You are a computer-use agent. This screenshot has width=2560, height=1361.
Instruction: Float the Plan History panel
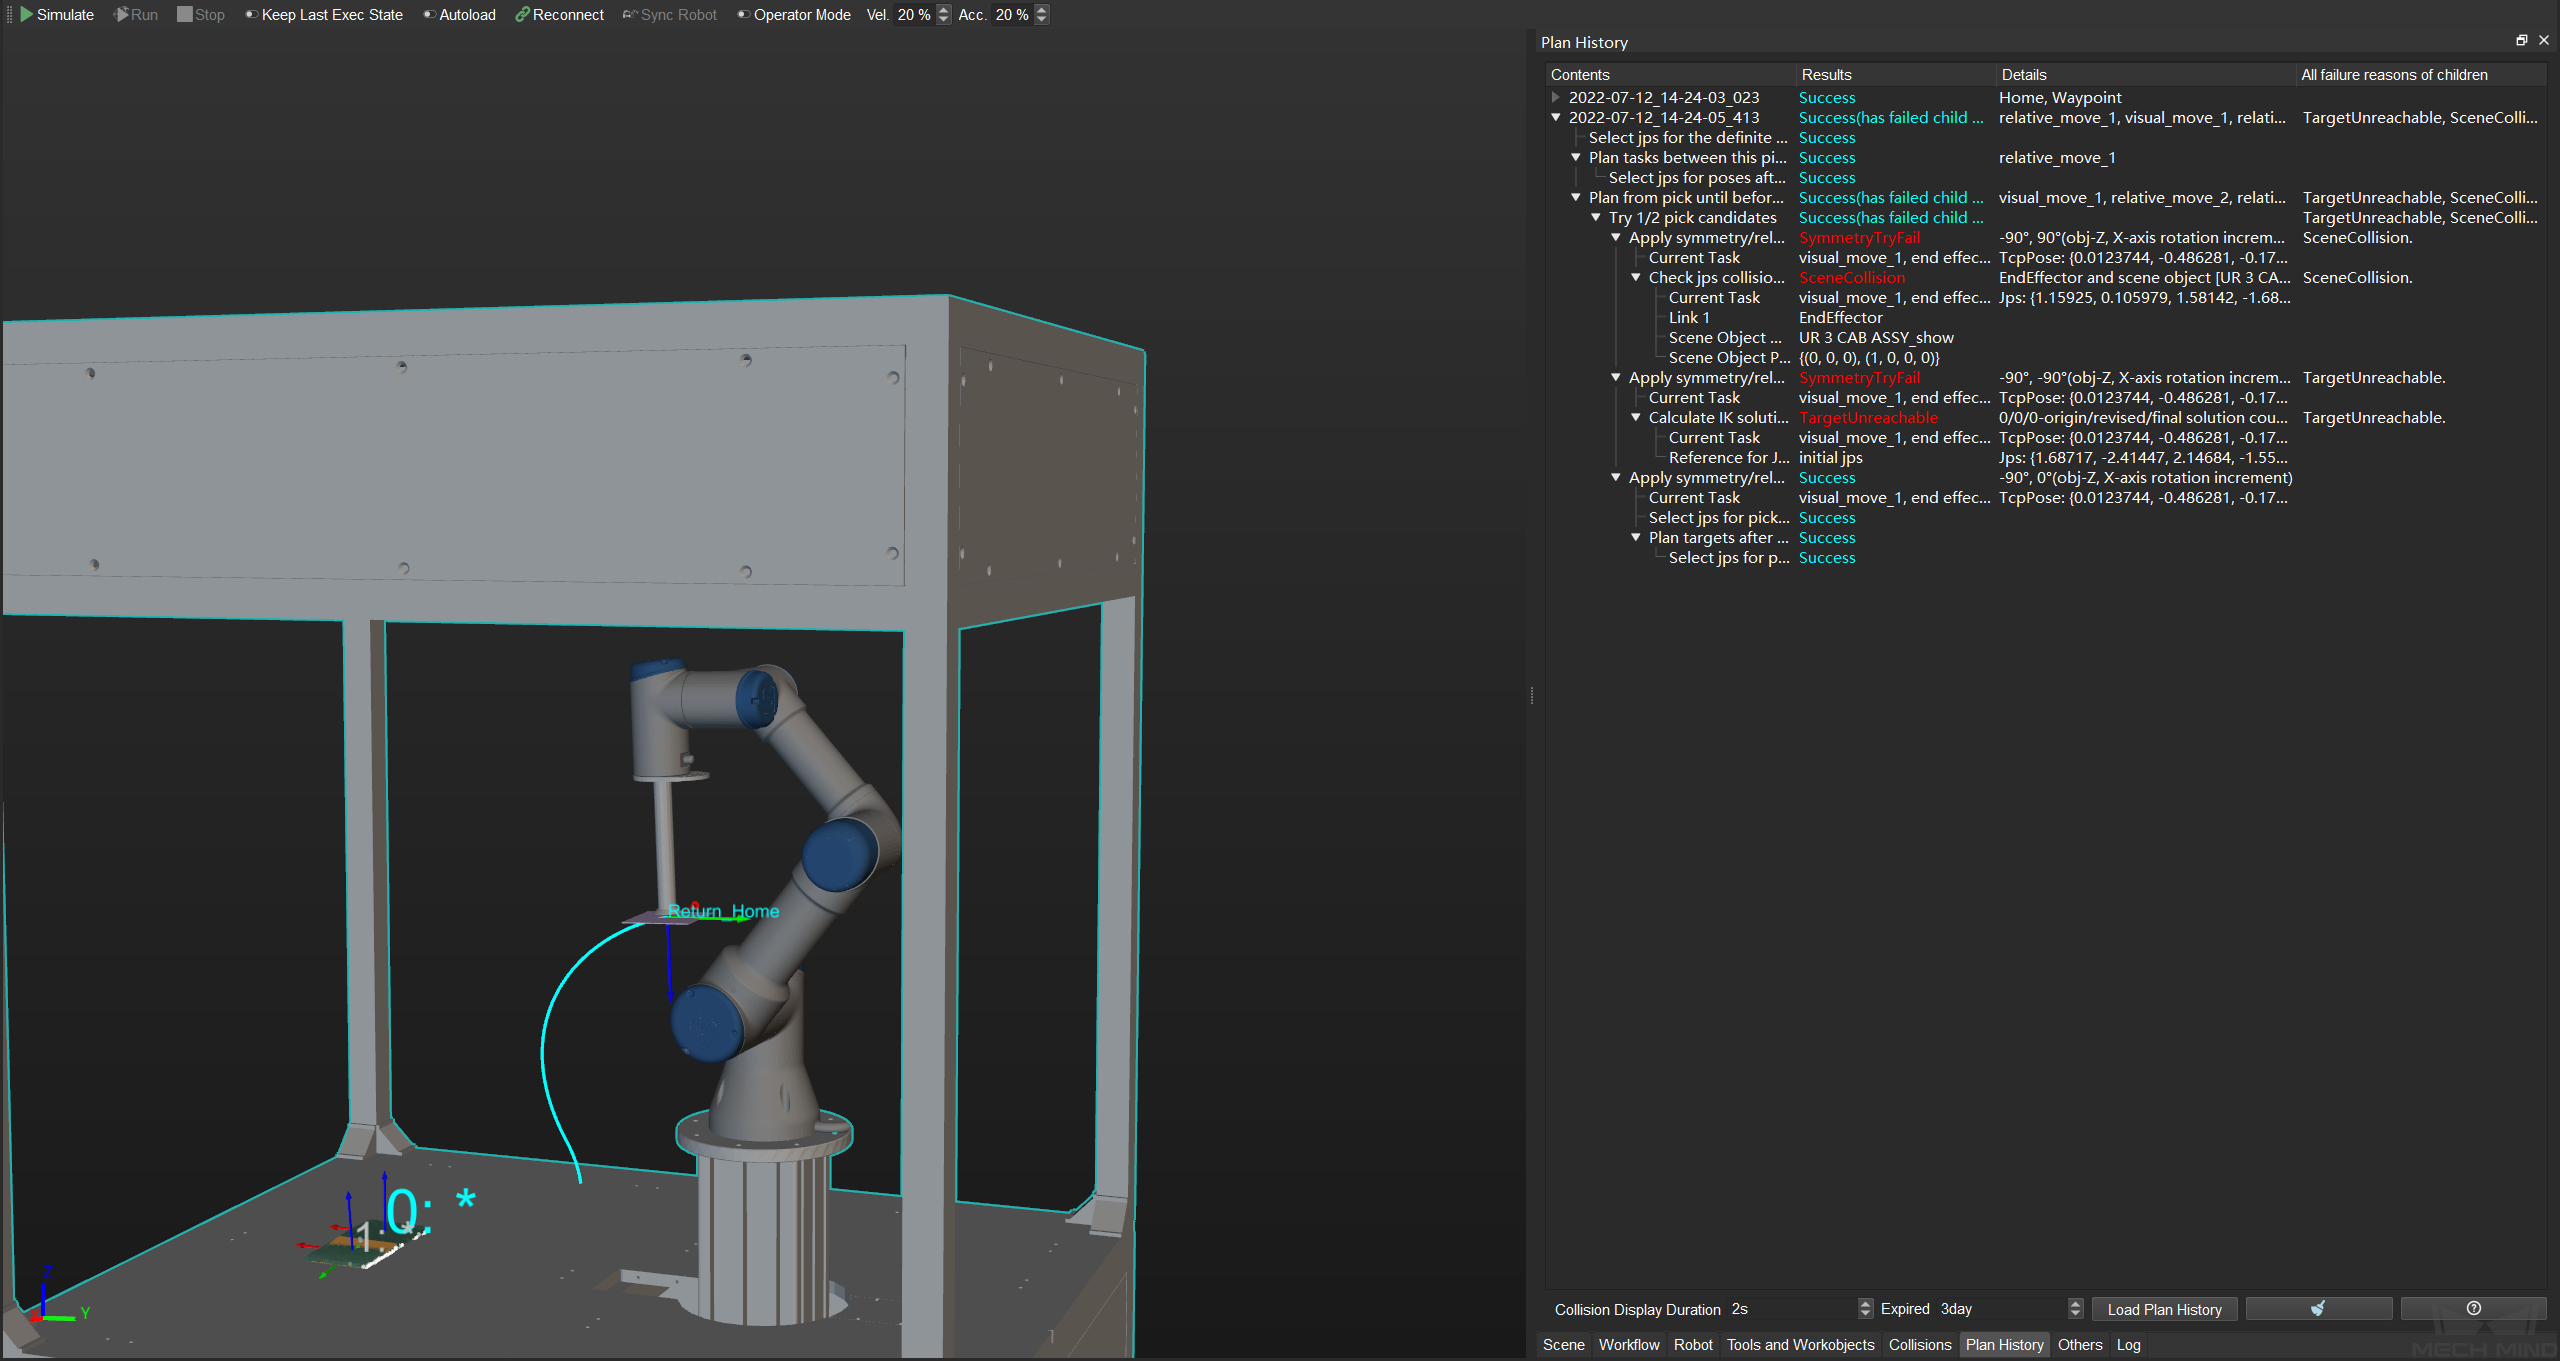coord(2521,41)
